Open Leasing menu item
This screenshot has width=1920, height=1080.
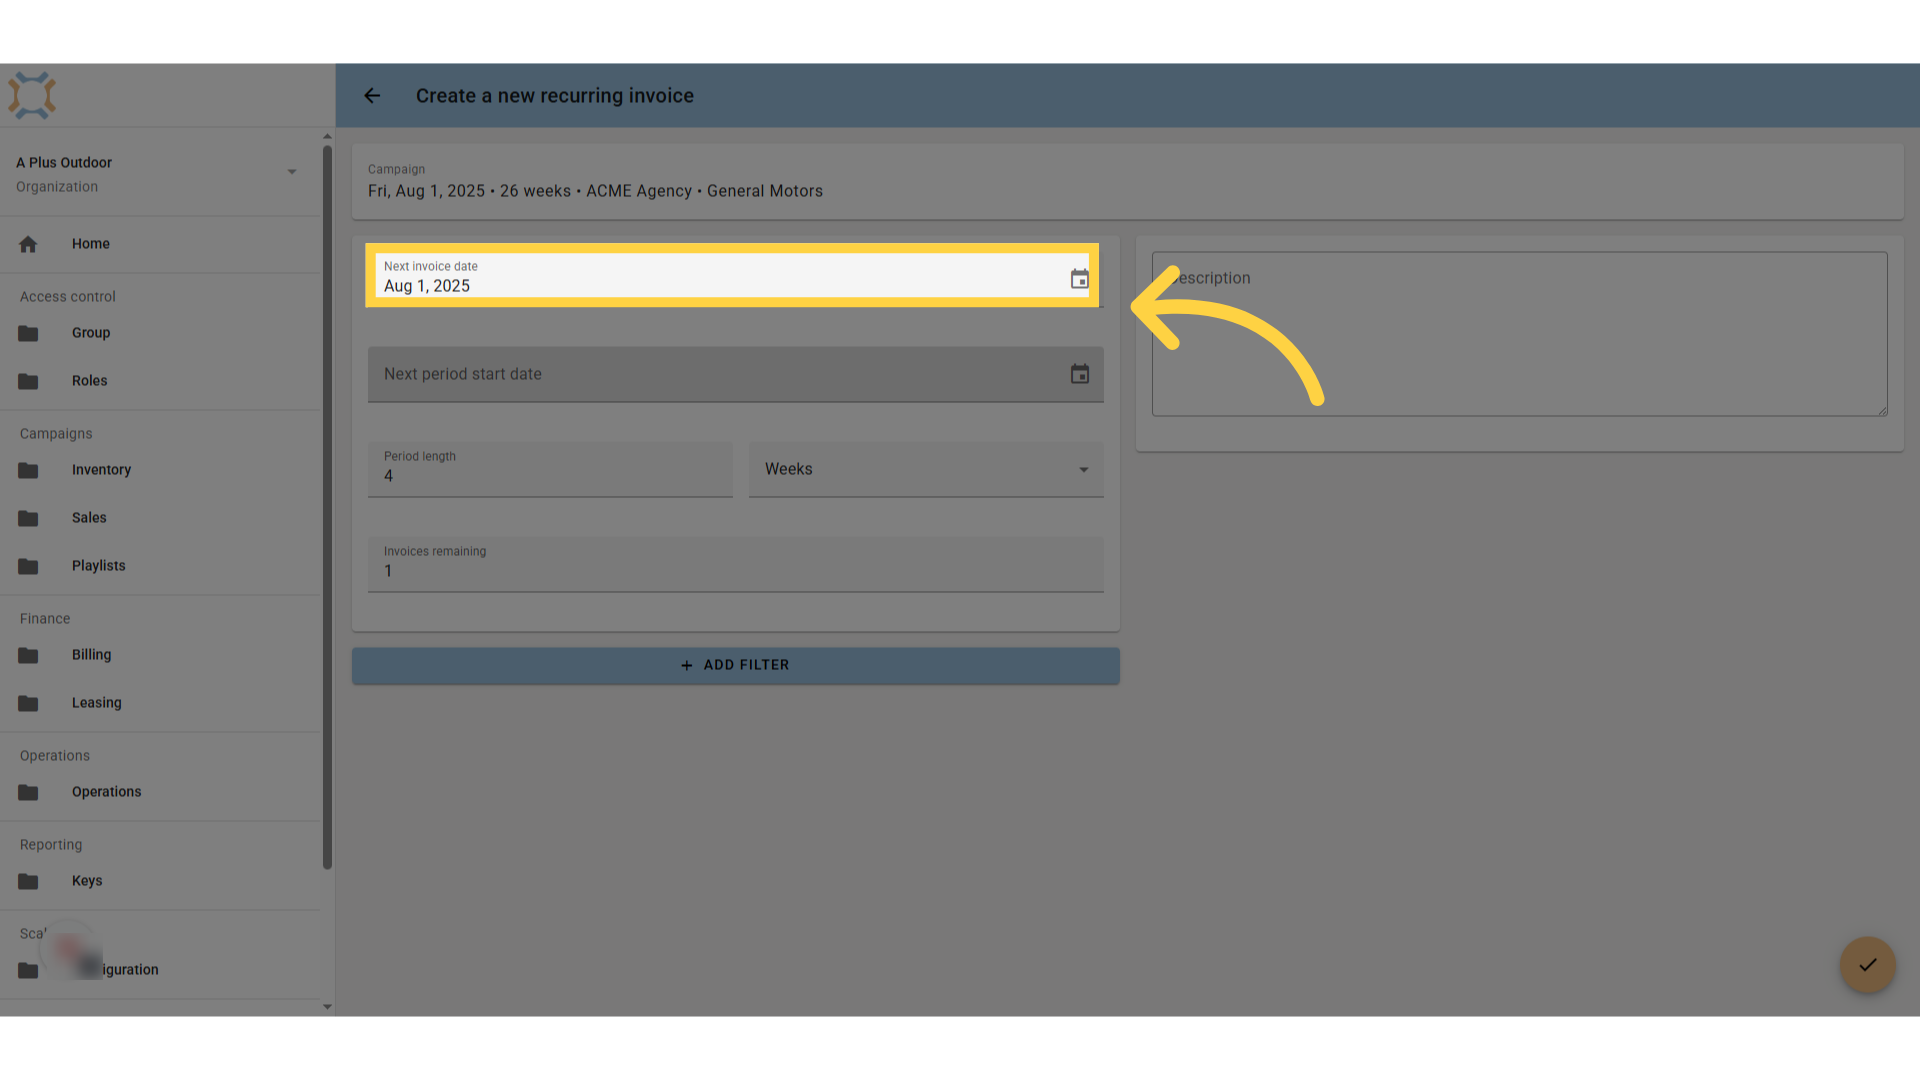pyautogui.click(x=160, y=703)
